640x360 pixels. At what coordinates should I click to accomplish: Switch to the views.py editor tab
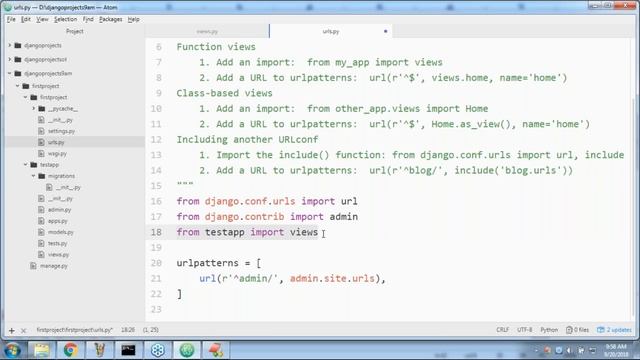(x=207, y=31)
